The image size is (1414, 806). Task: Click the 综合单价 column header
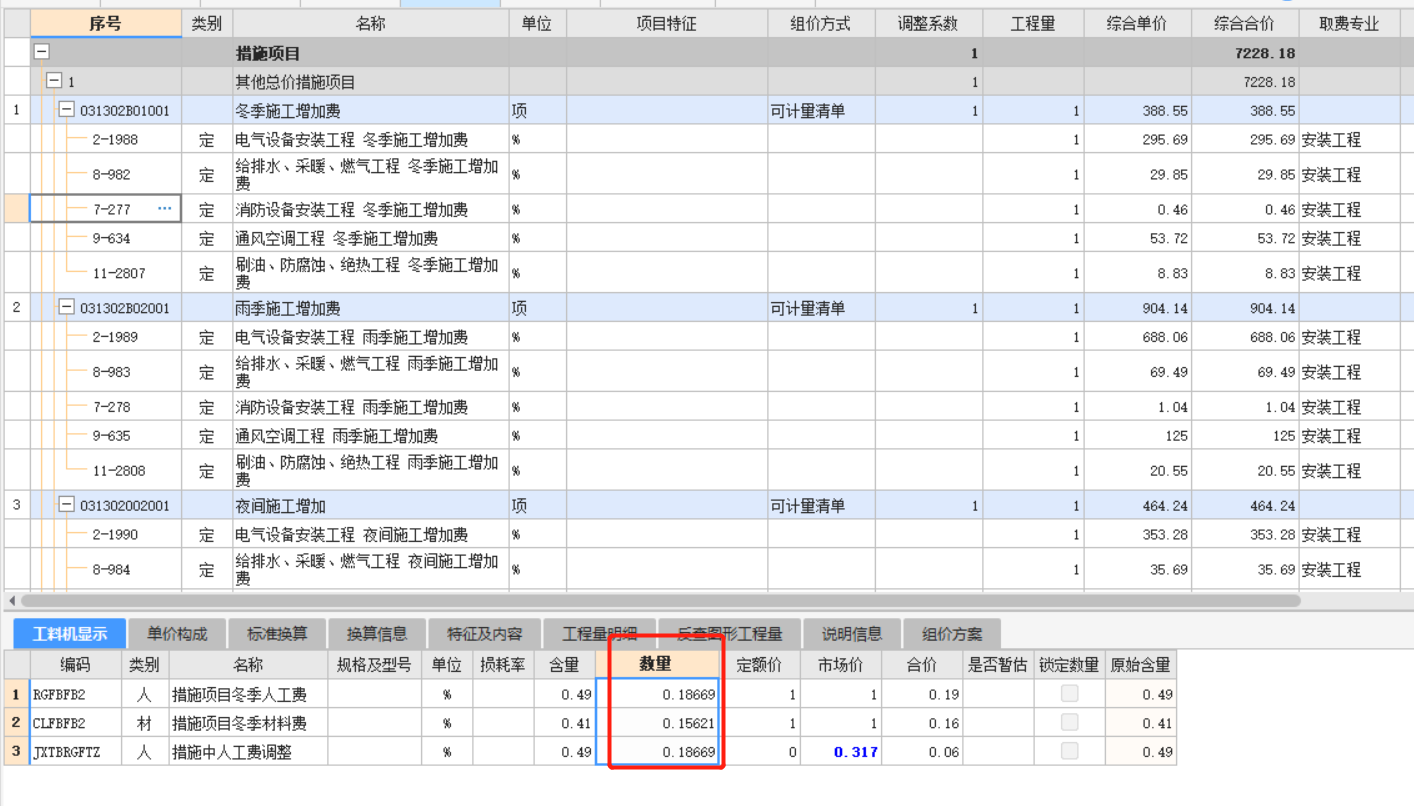[1137, 23]
